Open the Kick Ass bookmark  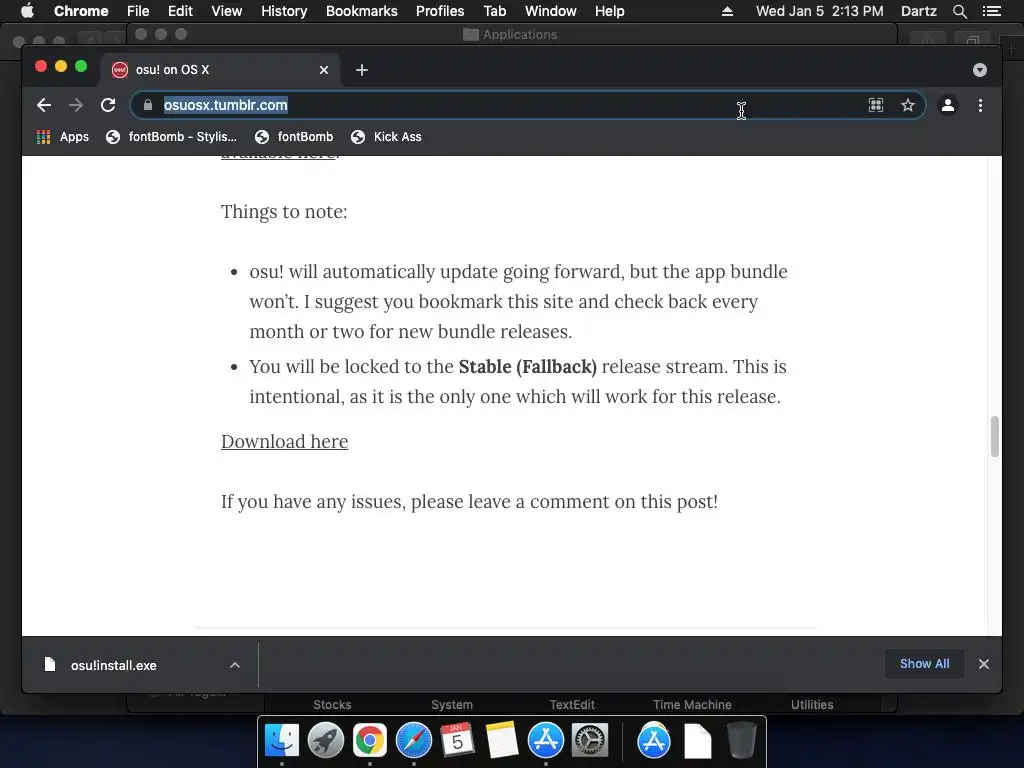[x=386, y=136]
